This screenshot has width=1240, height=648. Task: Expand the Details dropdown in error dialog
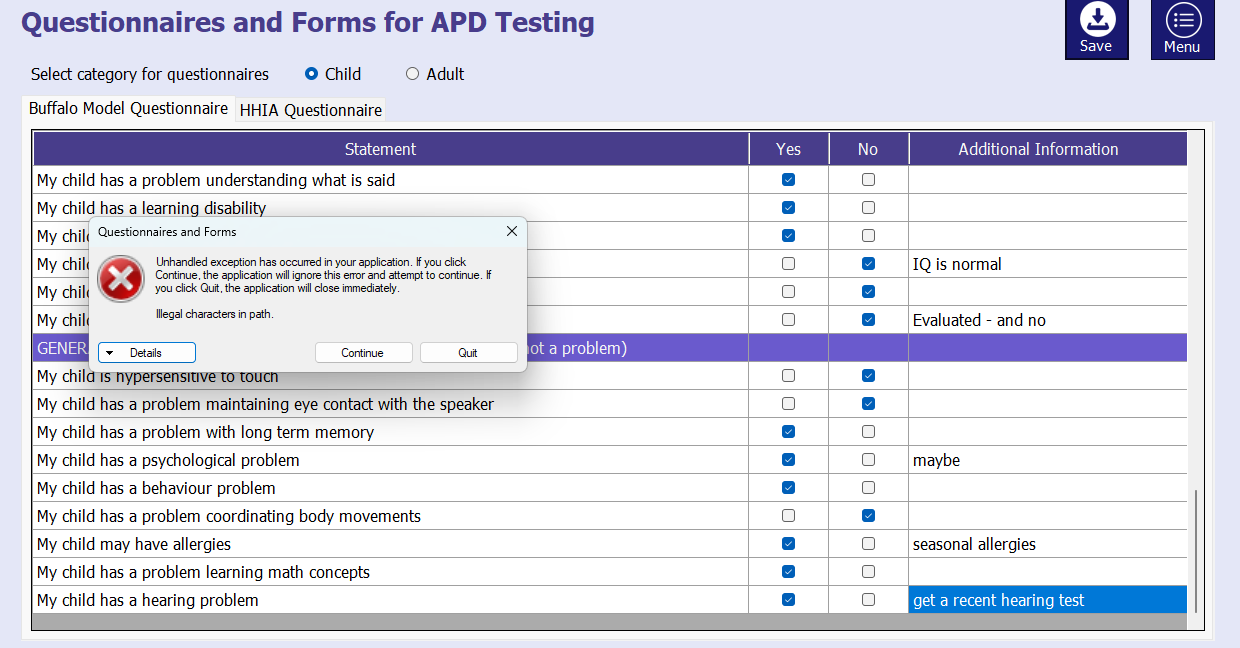(146, 353)
